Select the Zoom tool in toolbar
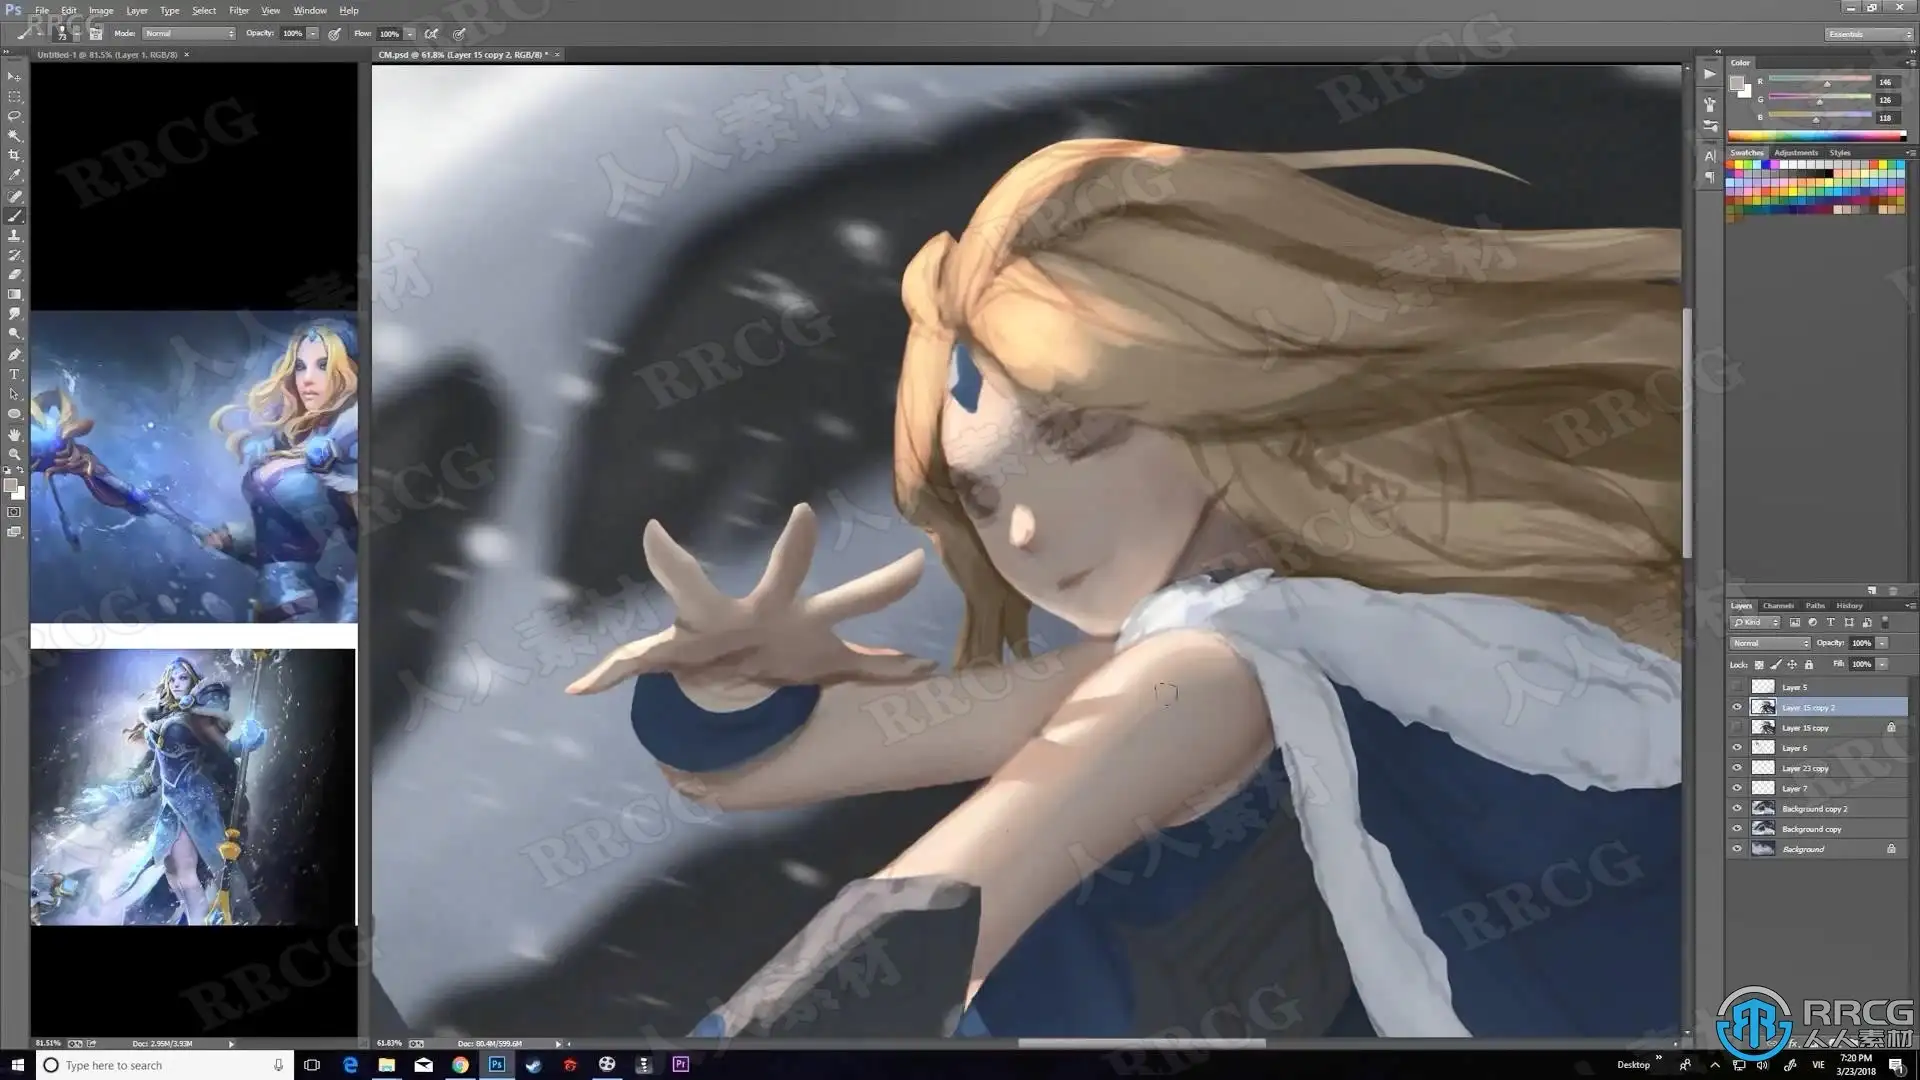The image size is (1920, 1080). click(x=14, y=454)
